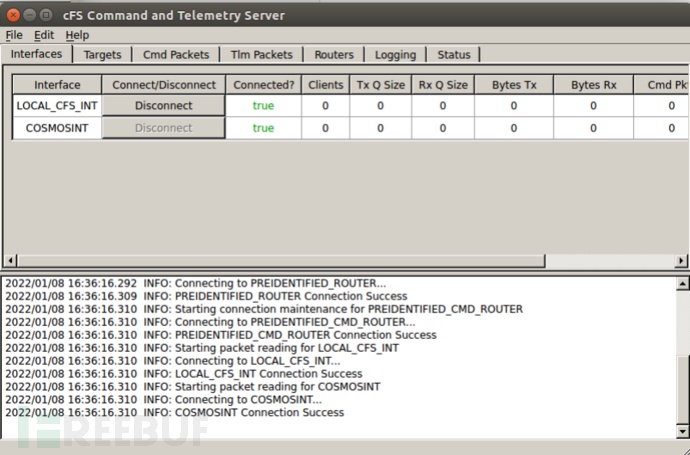Switch to the Cmd Packets tab
690x455 pixels.
[x=176, y=55]
